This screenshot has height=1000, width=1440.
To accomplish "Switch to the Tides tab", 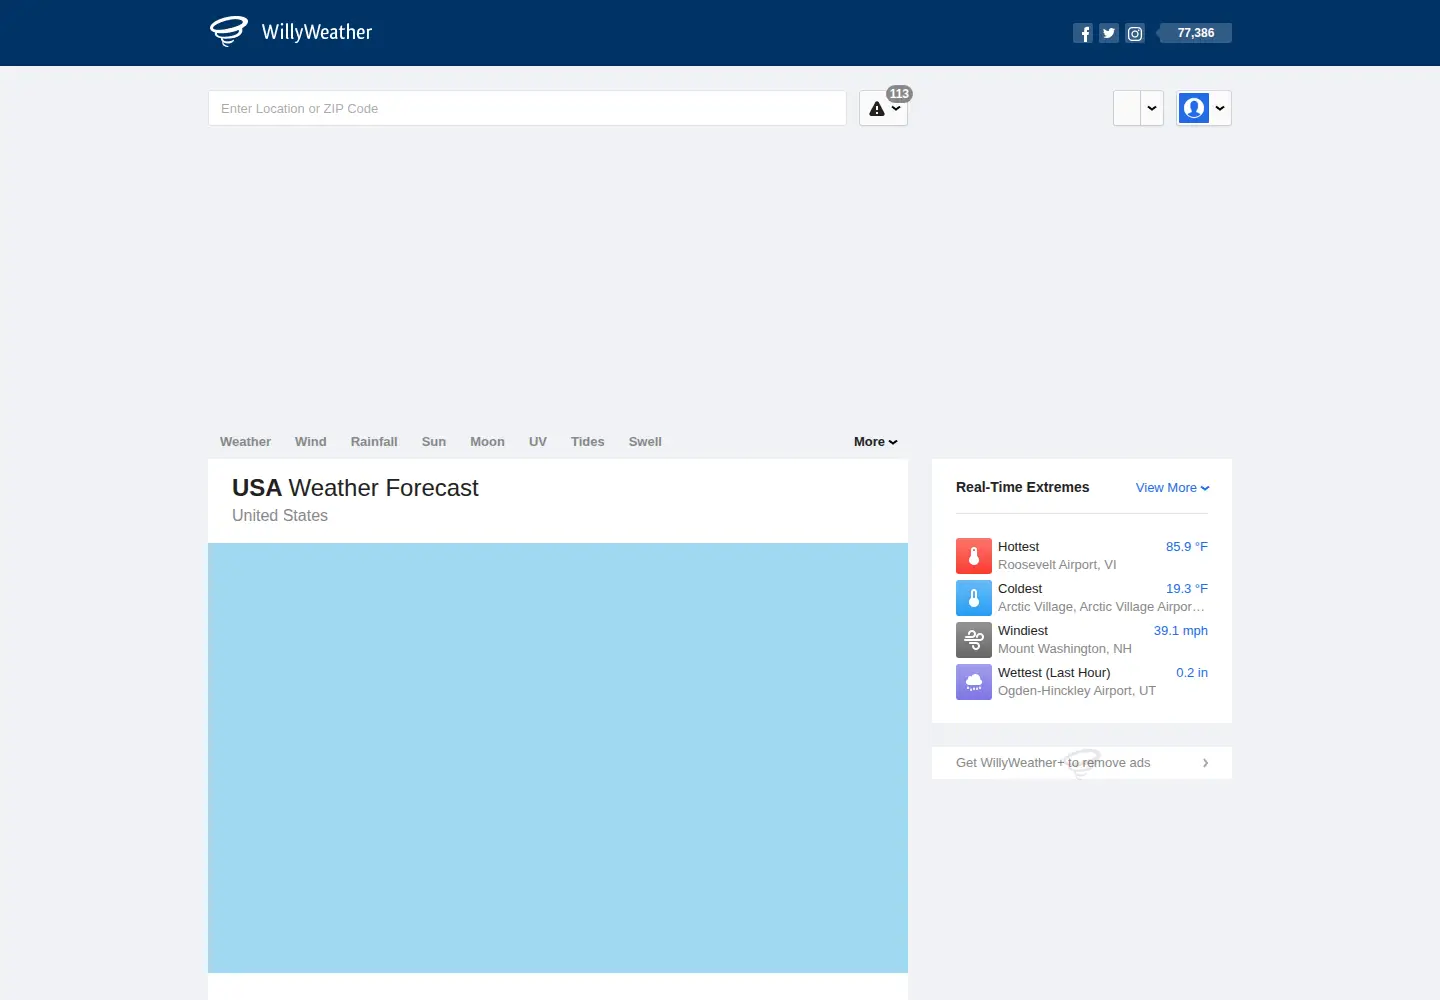I will pyautogui.click(x=588, y=442).
